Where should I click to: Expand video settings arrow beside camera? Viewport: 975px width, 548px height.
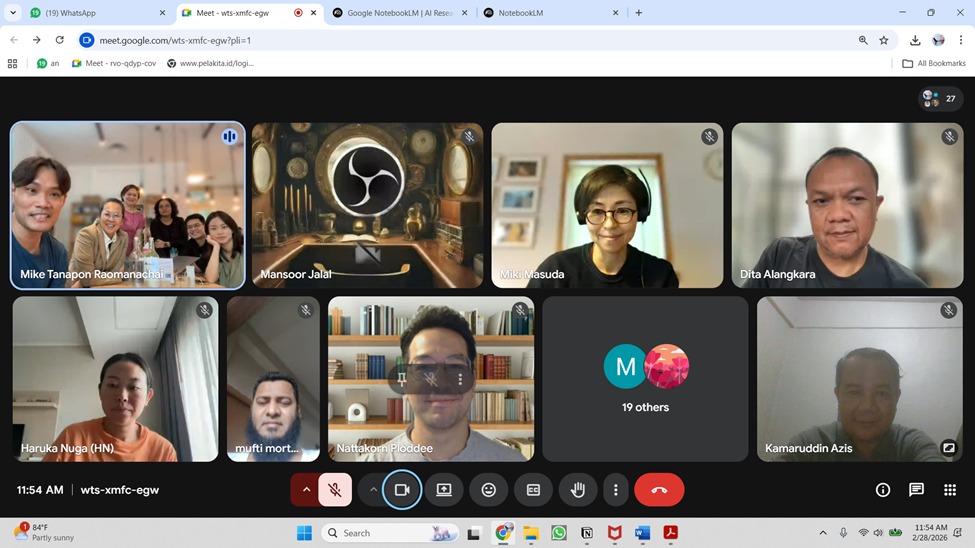click(373, 490)
